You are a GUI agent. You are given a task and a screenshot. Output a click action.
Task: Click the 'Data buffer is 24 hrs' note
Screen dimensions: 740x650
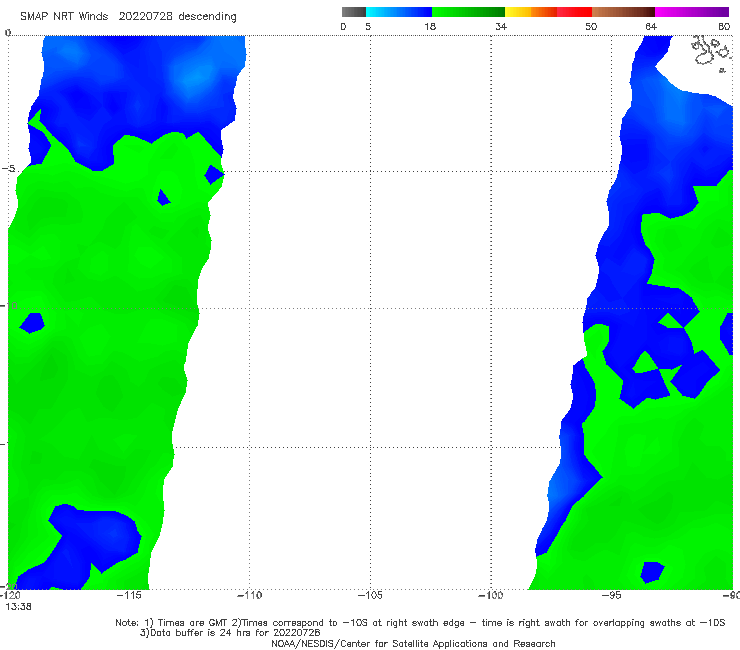click(230, 633)
